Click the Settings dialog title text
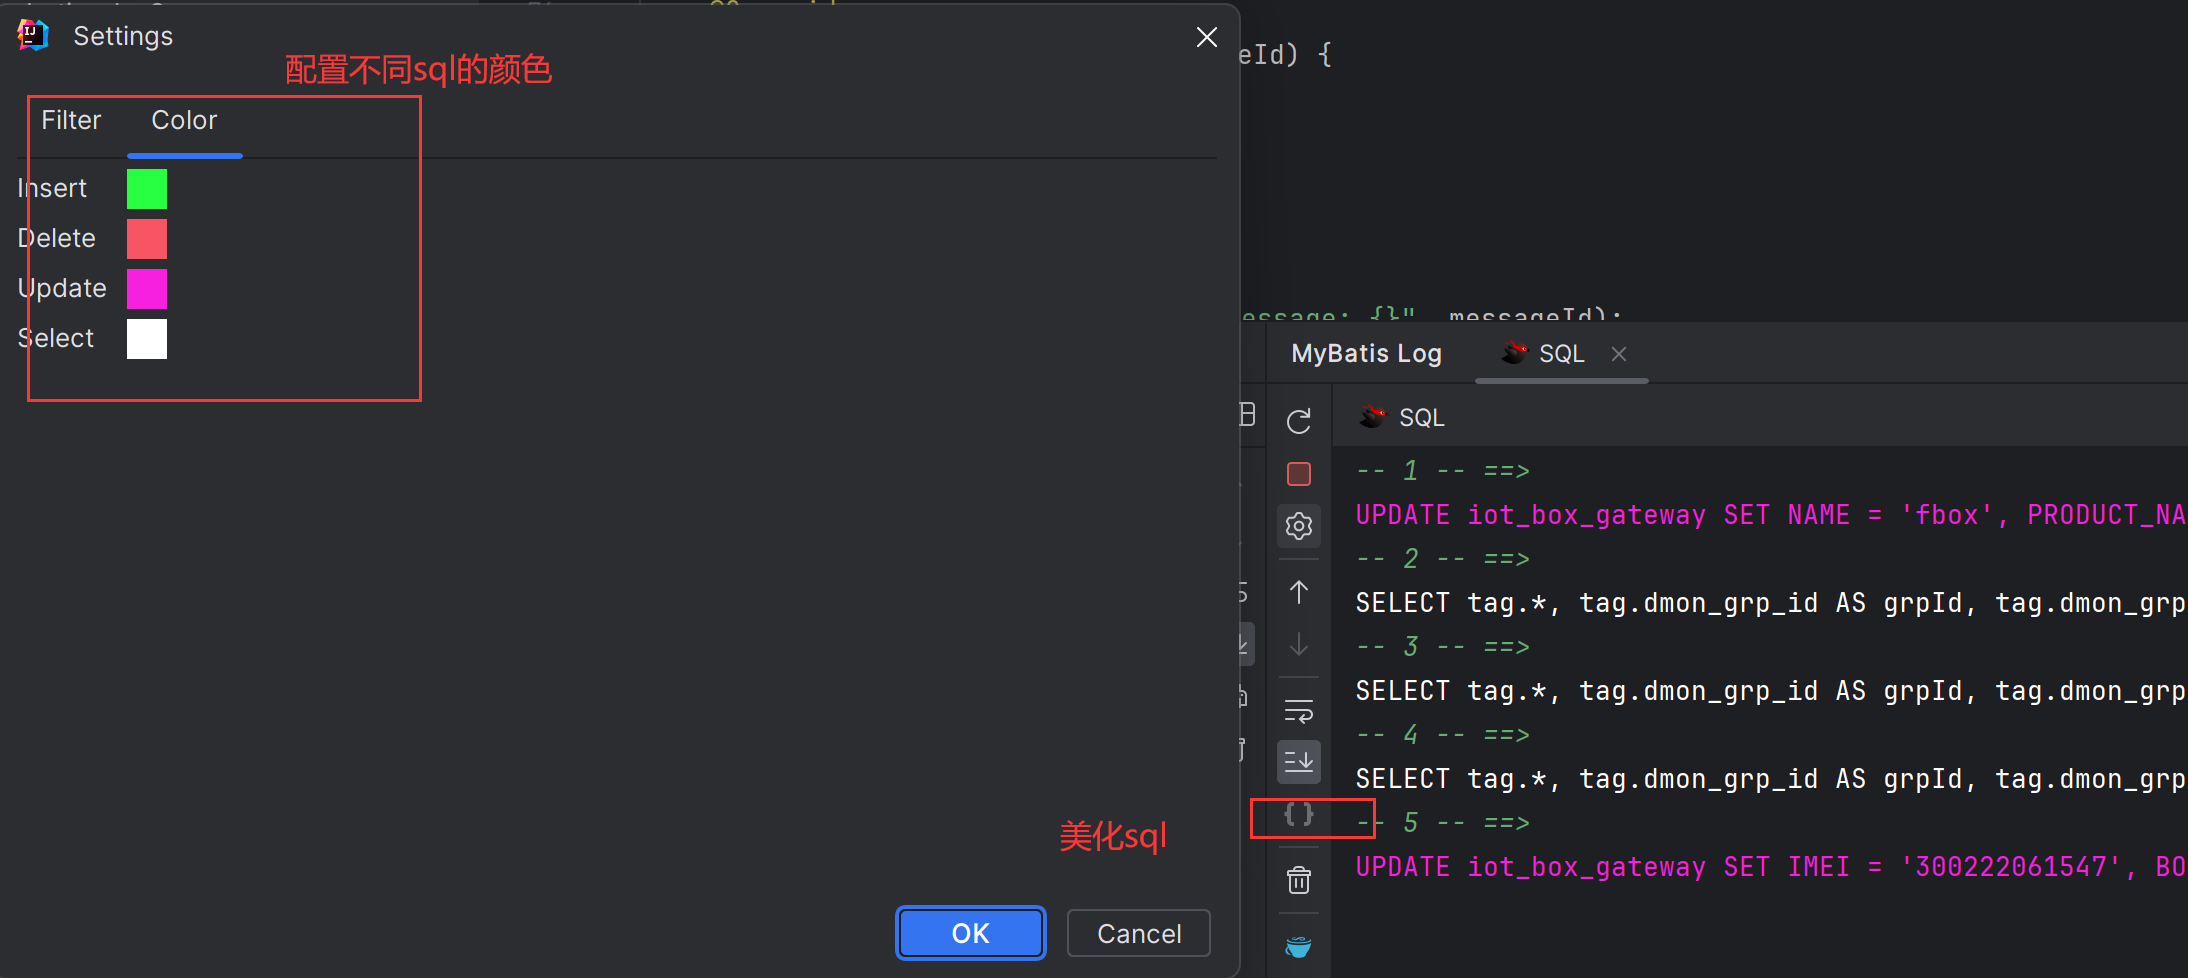2188x978 pixels. tap(123, 37)
